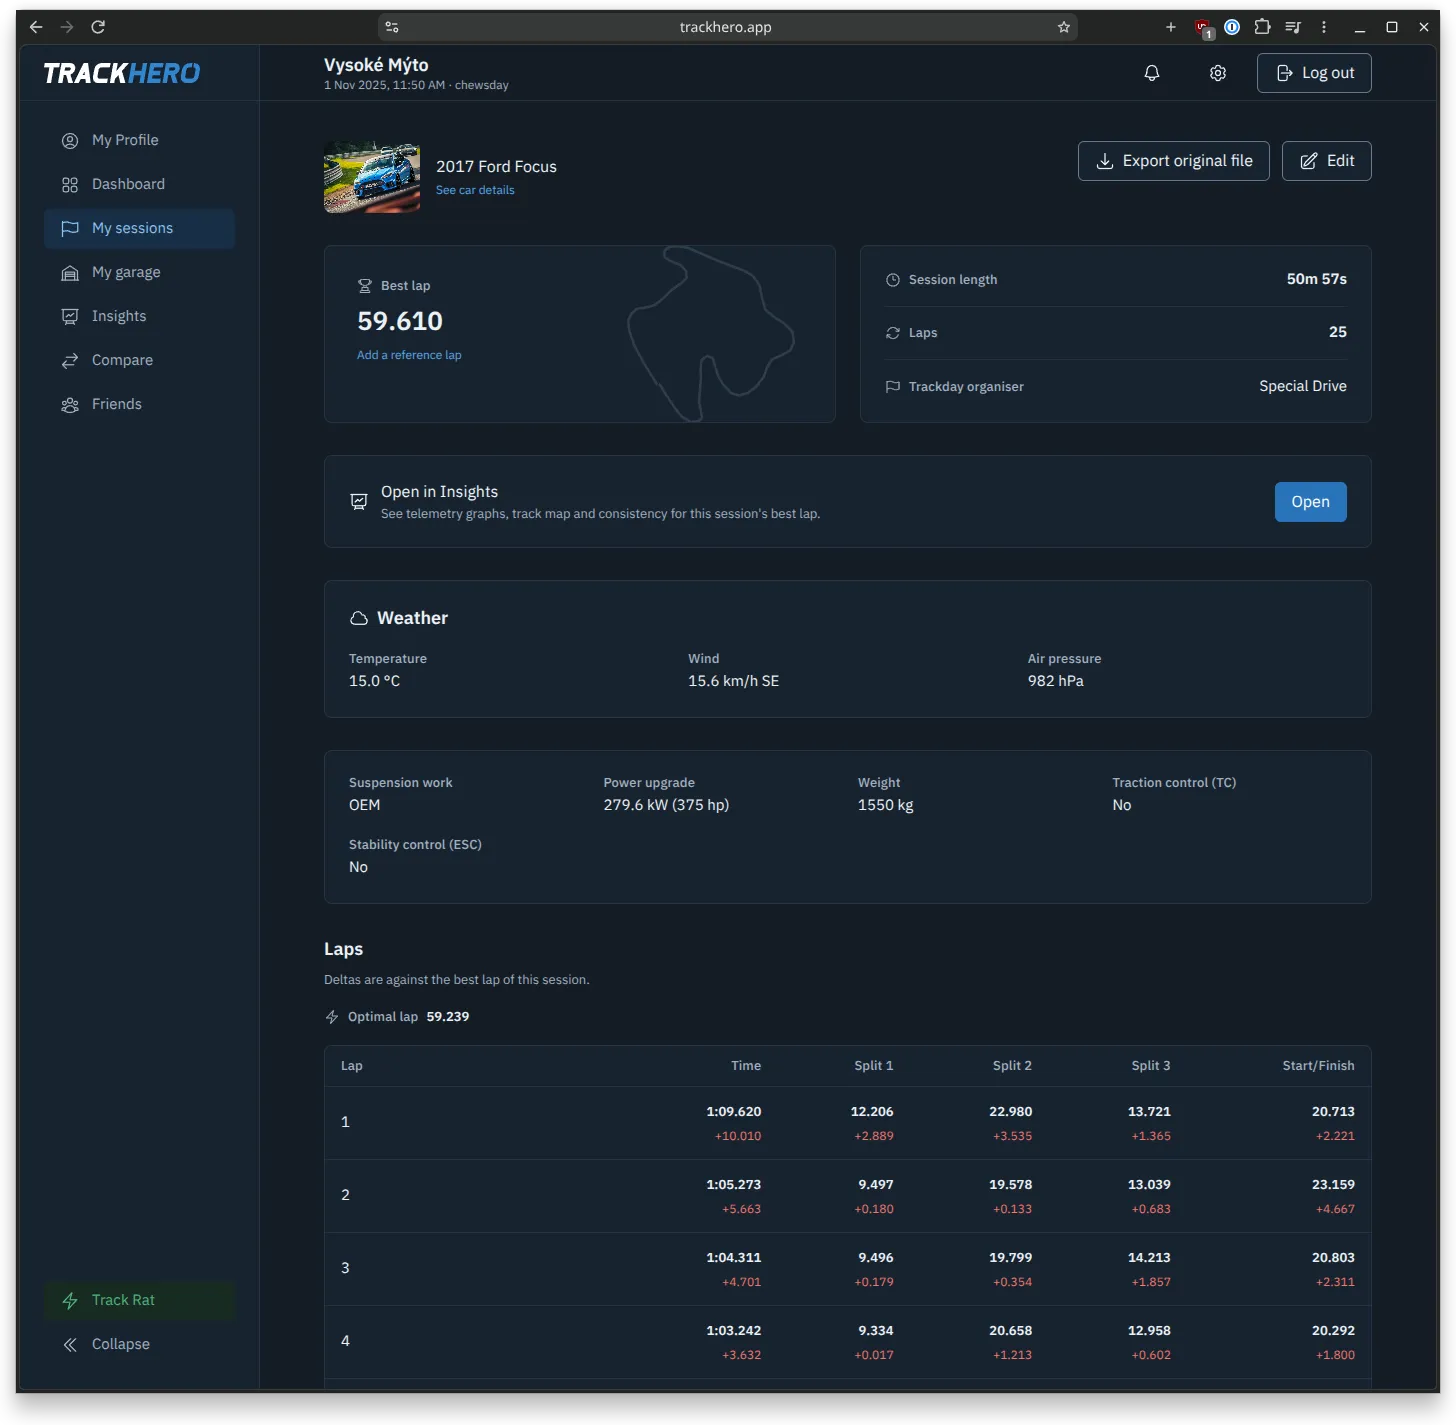
Task: Click the site information icon in address bar
Action: [x=392, y=27]
